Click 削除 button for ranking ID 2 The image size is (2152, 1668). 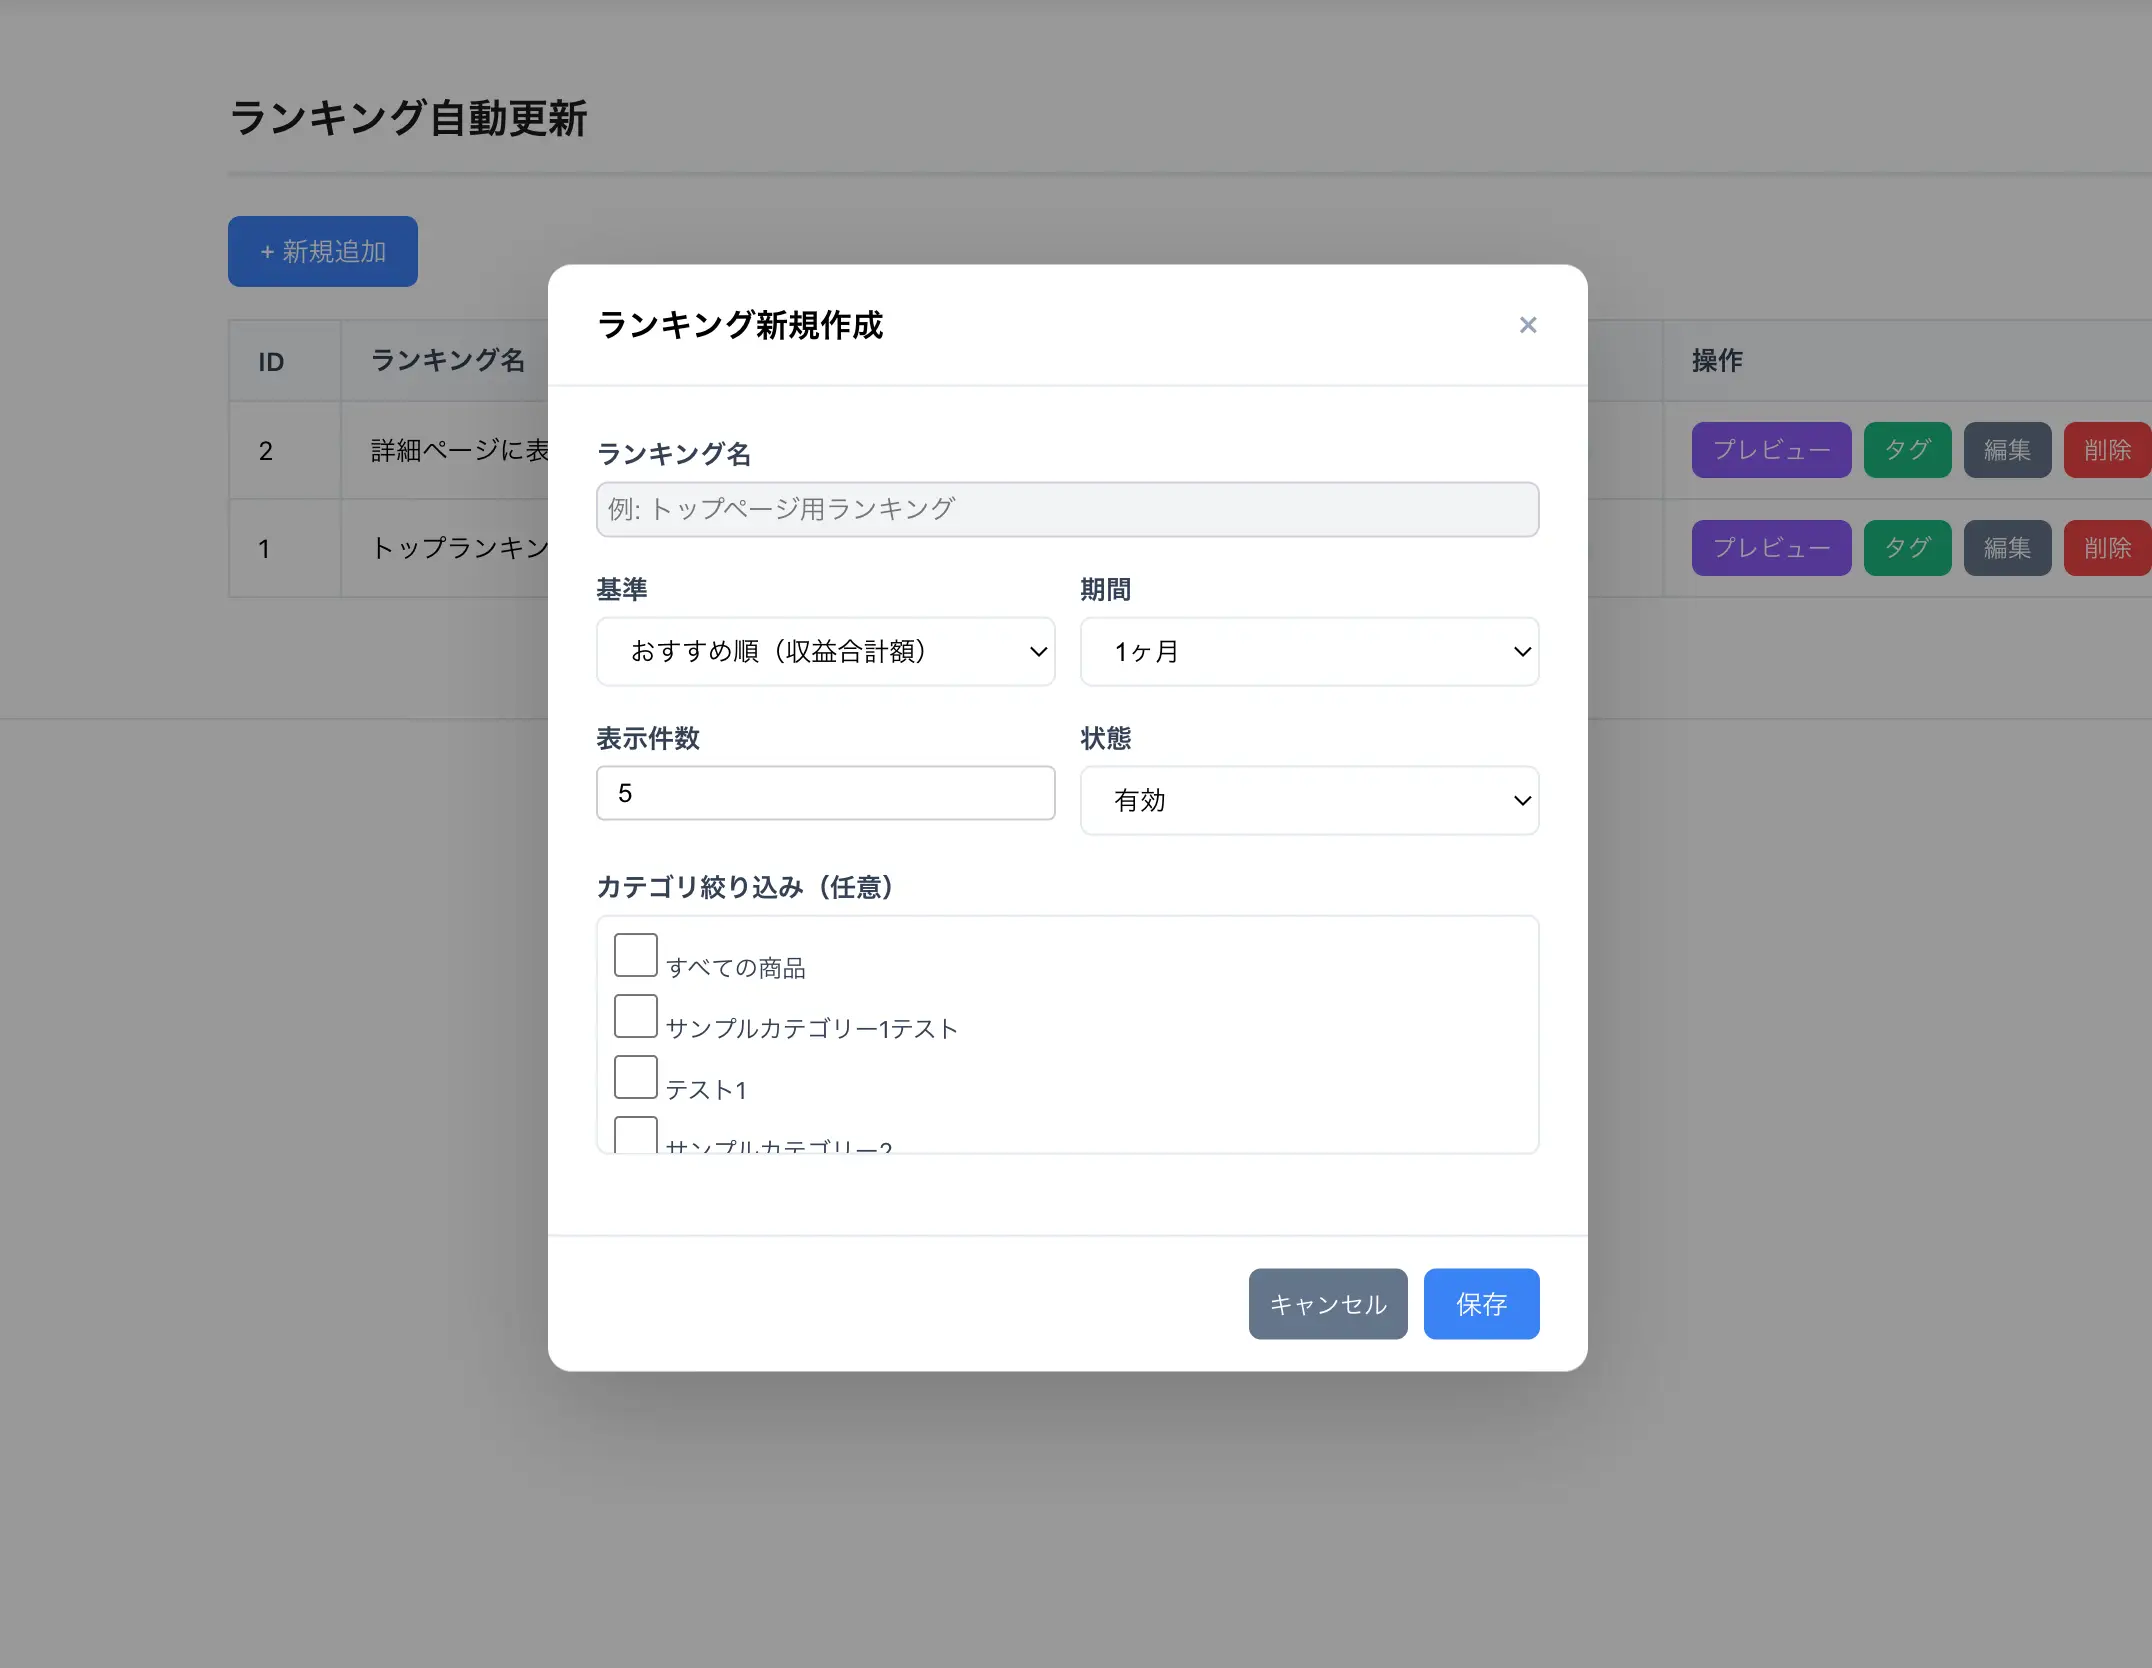2107,450
